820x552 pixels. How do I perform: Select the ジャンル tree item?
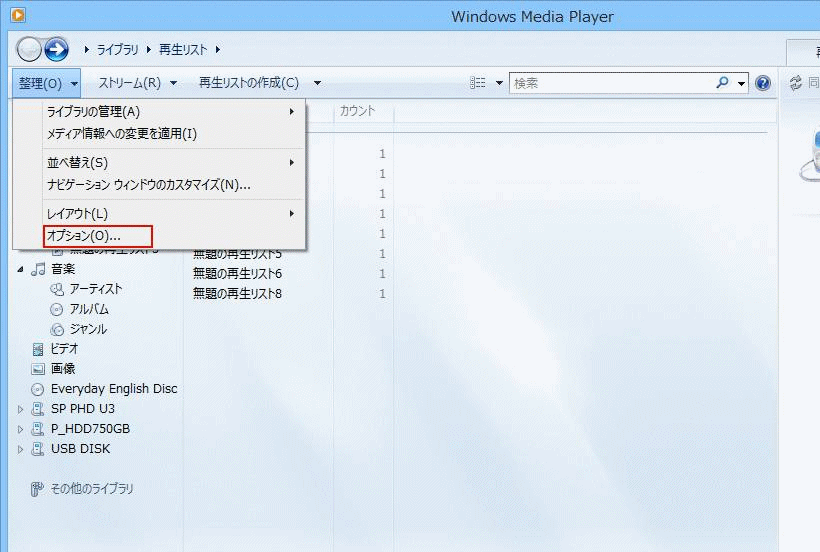pyautogui.click(x=88, y=329)
